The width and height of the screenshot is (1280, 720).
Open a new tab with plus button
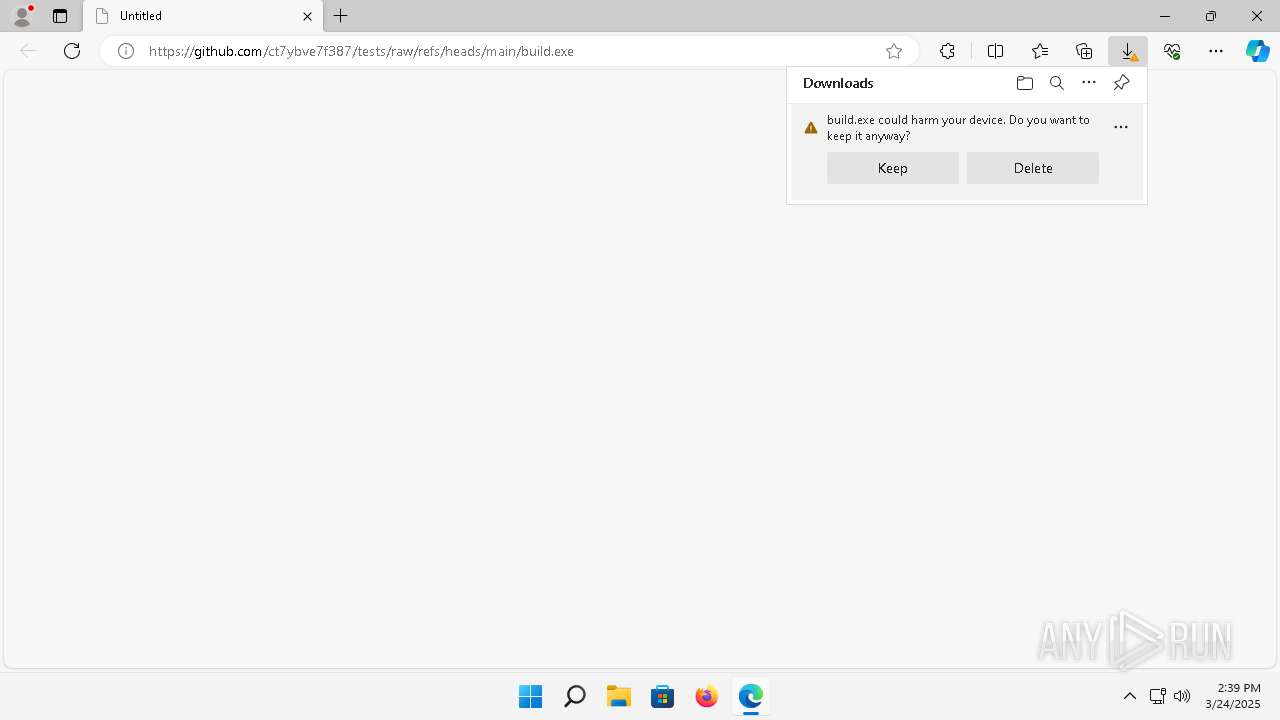coord(341,16)
